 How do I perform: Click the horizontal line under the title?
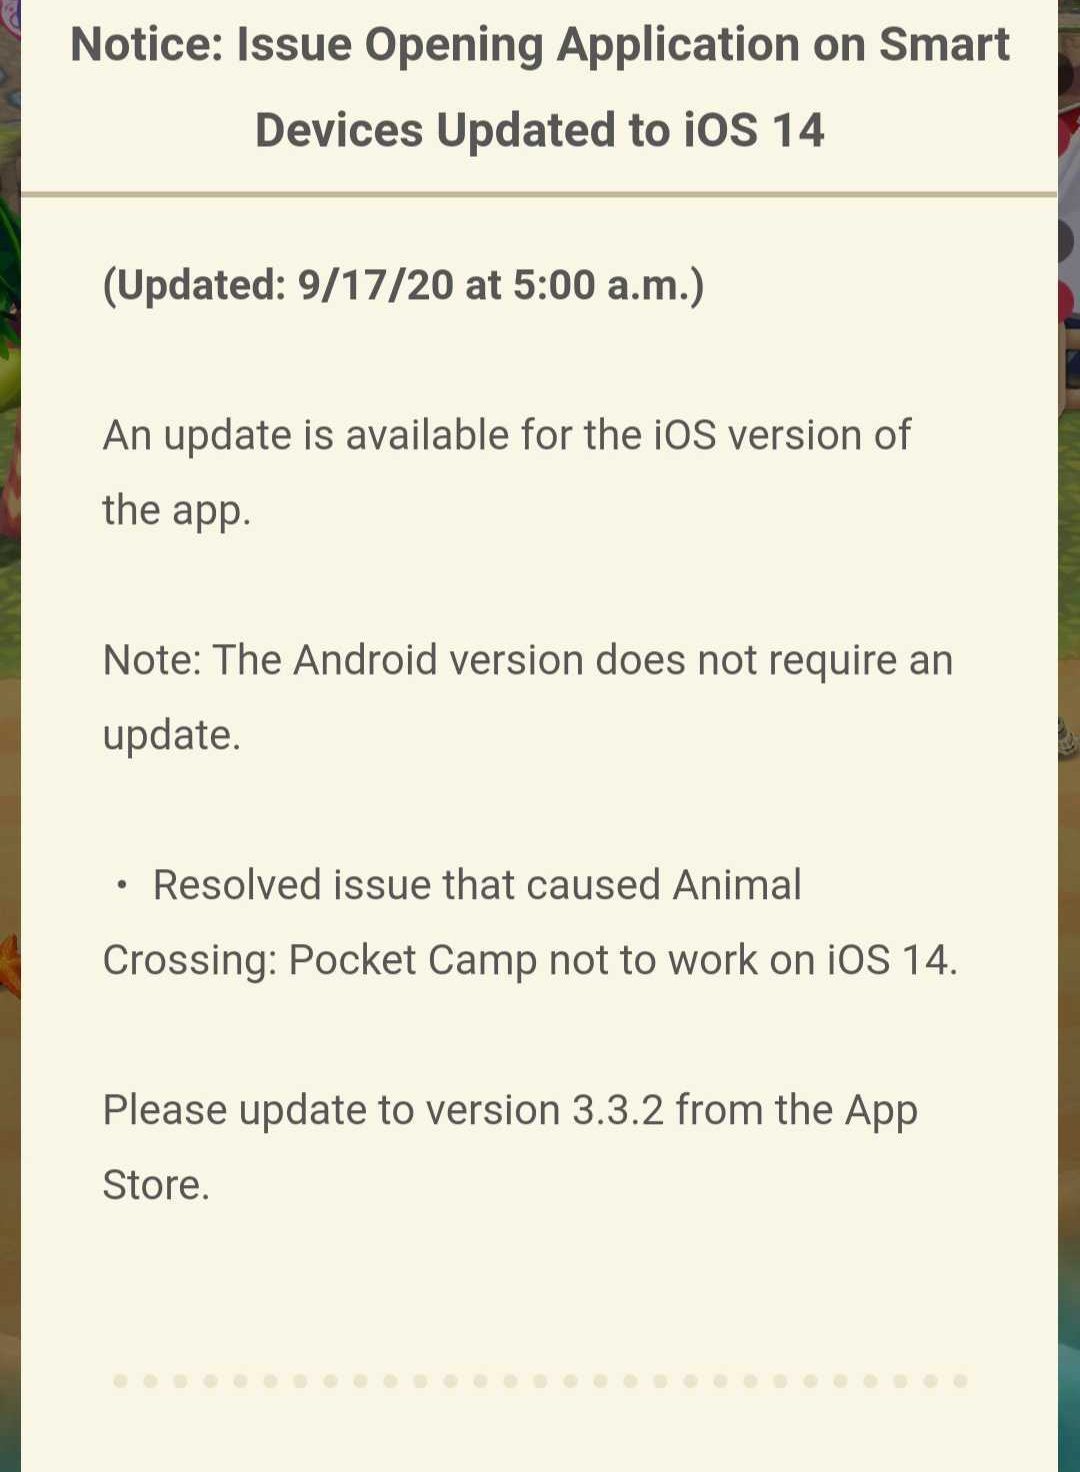point(539,193)
